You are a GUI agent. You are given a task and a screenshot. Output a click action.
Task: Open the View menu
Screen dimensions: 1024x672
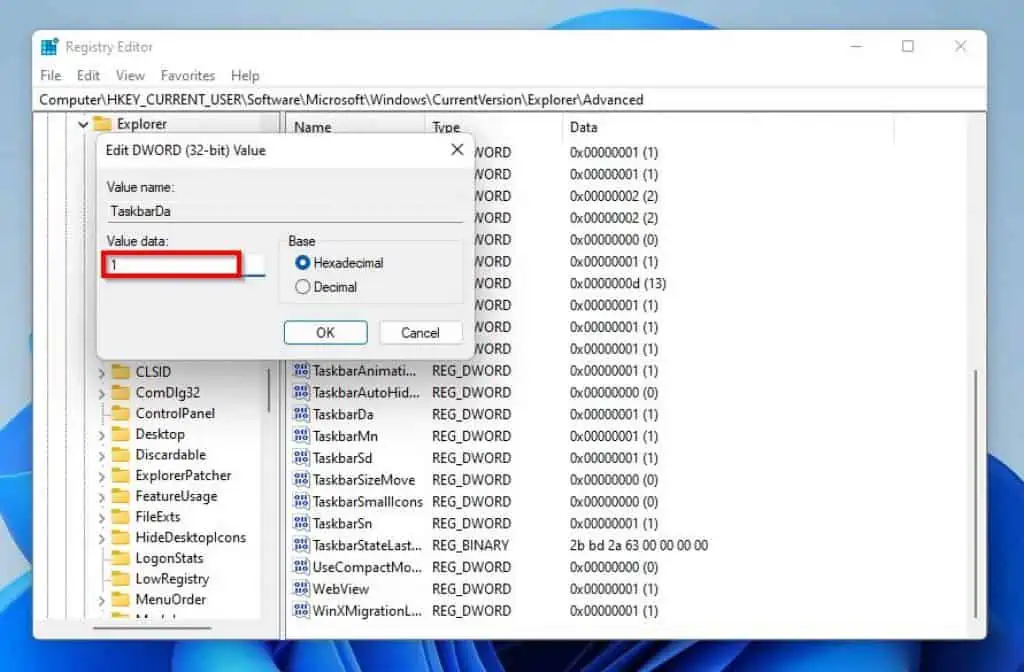click(130, 75)
